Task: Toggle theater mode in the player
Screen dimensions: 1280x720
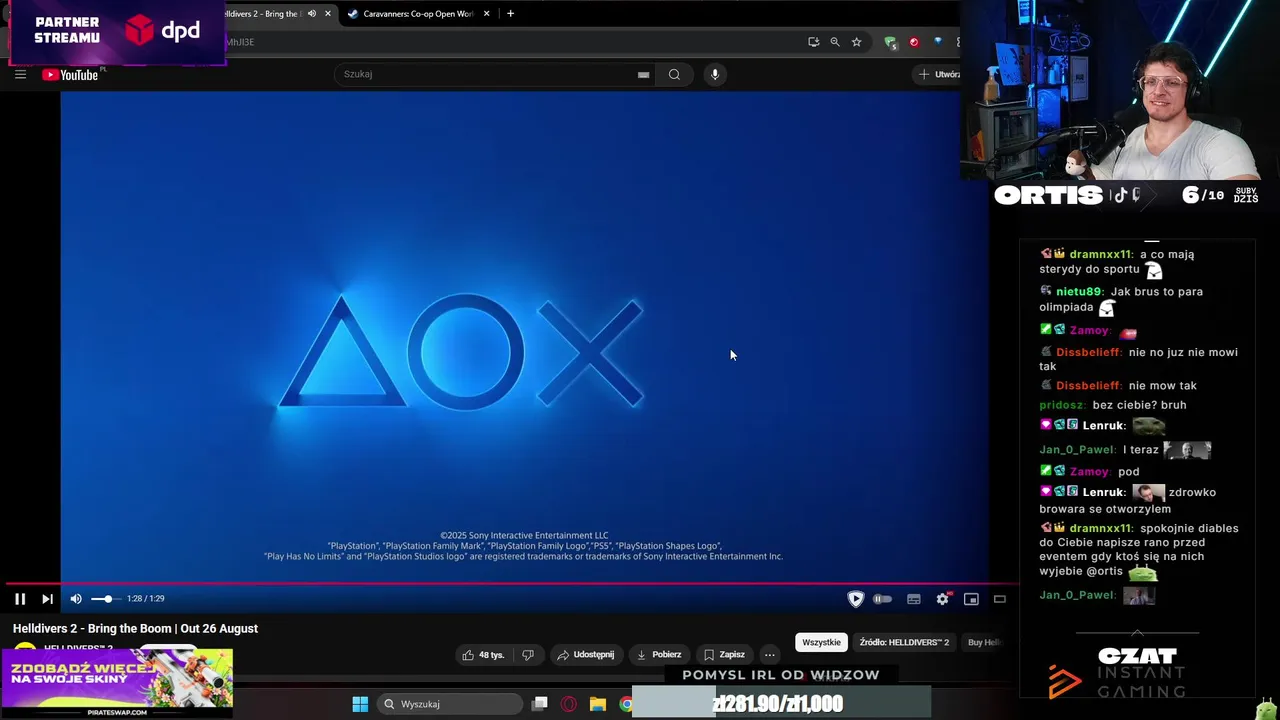Action: [x=999, y=599]
